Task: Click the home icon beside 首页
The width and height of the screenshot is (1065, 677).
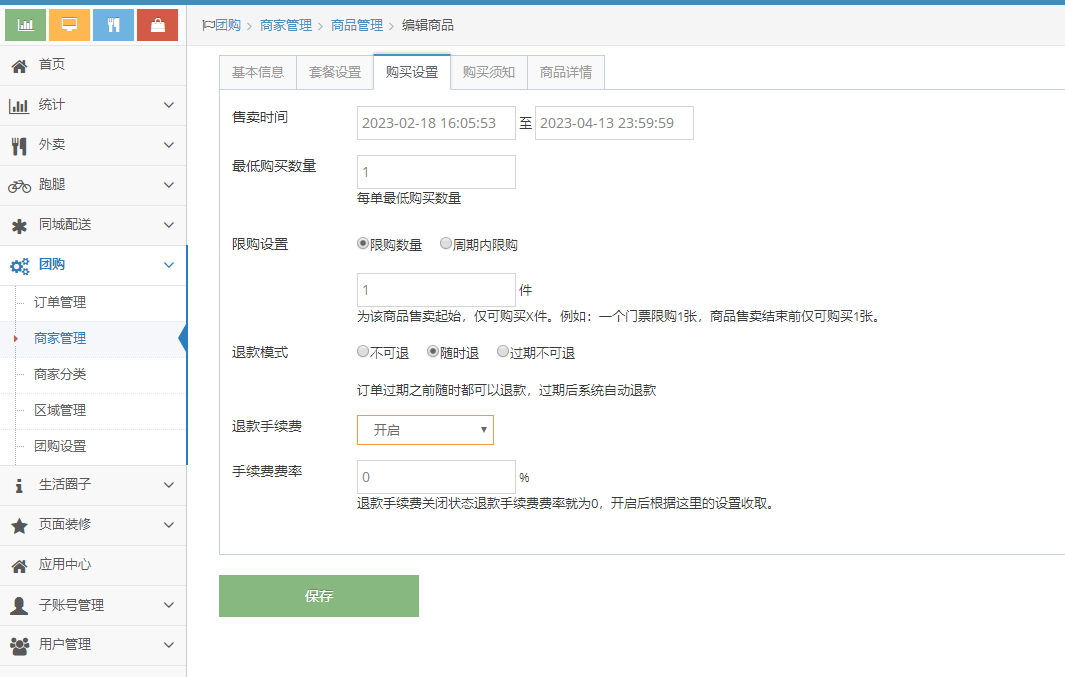Action: point(19,65)
